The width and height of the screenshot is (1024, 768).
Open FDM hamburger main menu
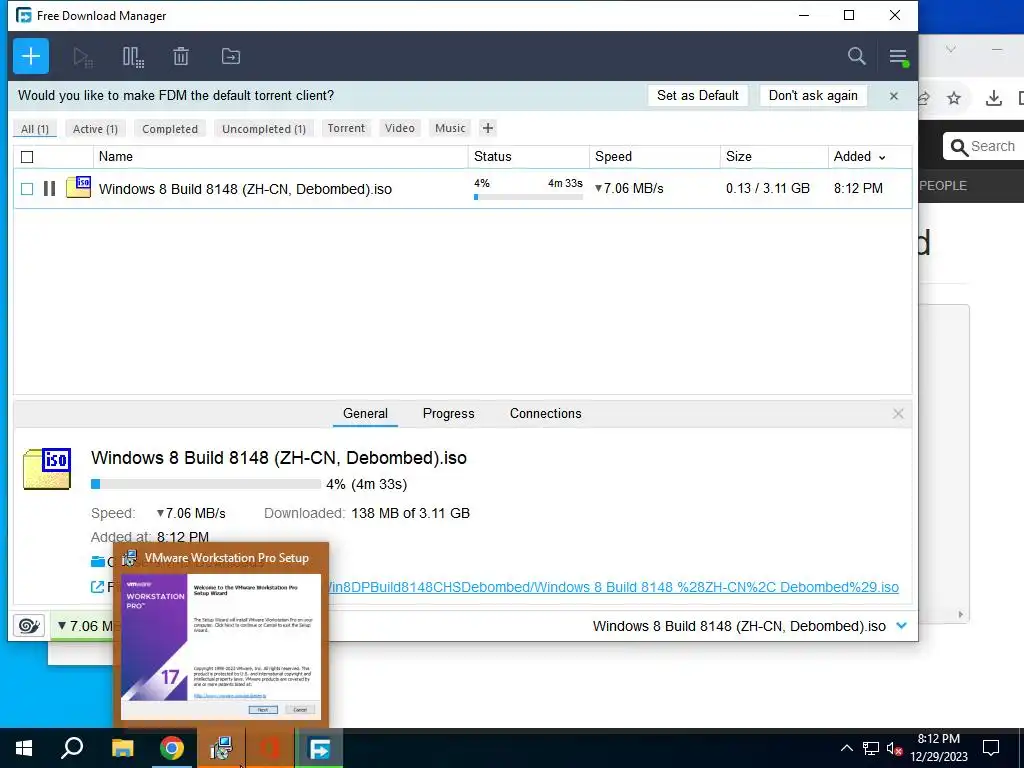[x=898, y=57]
